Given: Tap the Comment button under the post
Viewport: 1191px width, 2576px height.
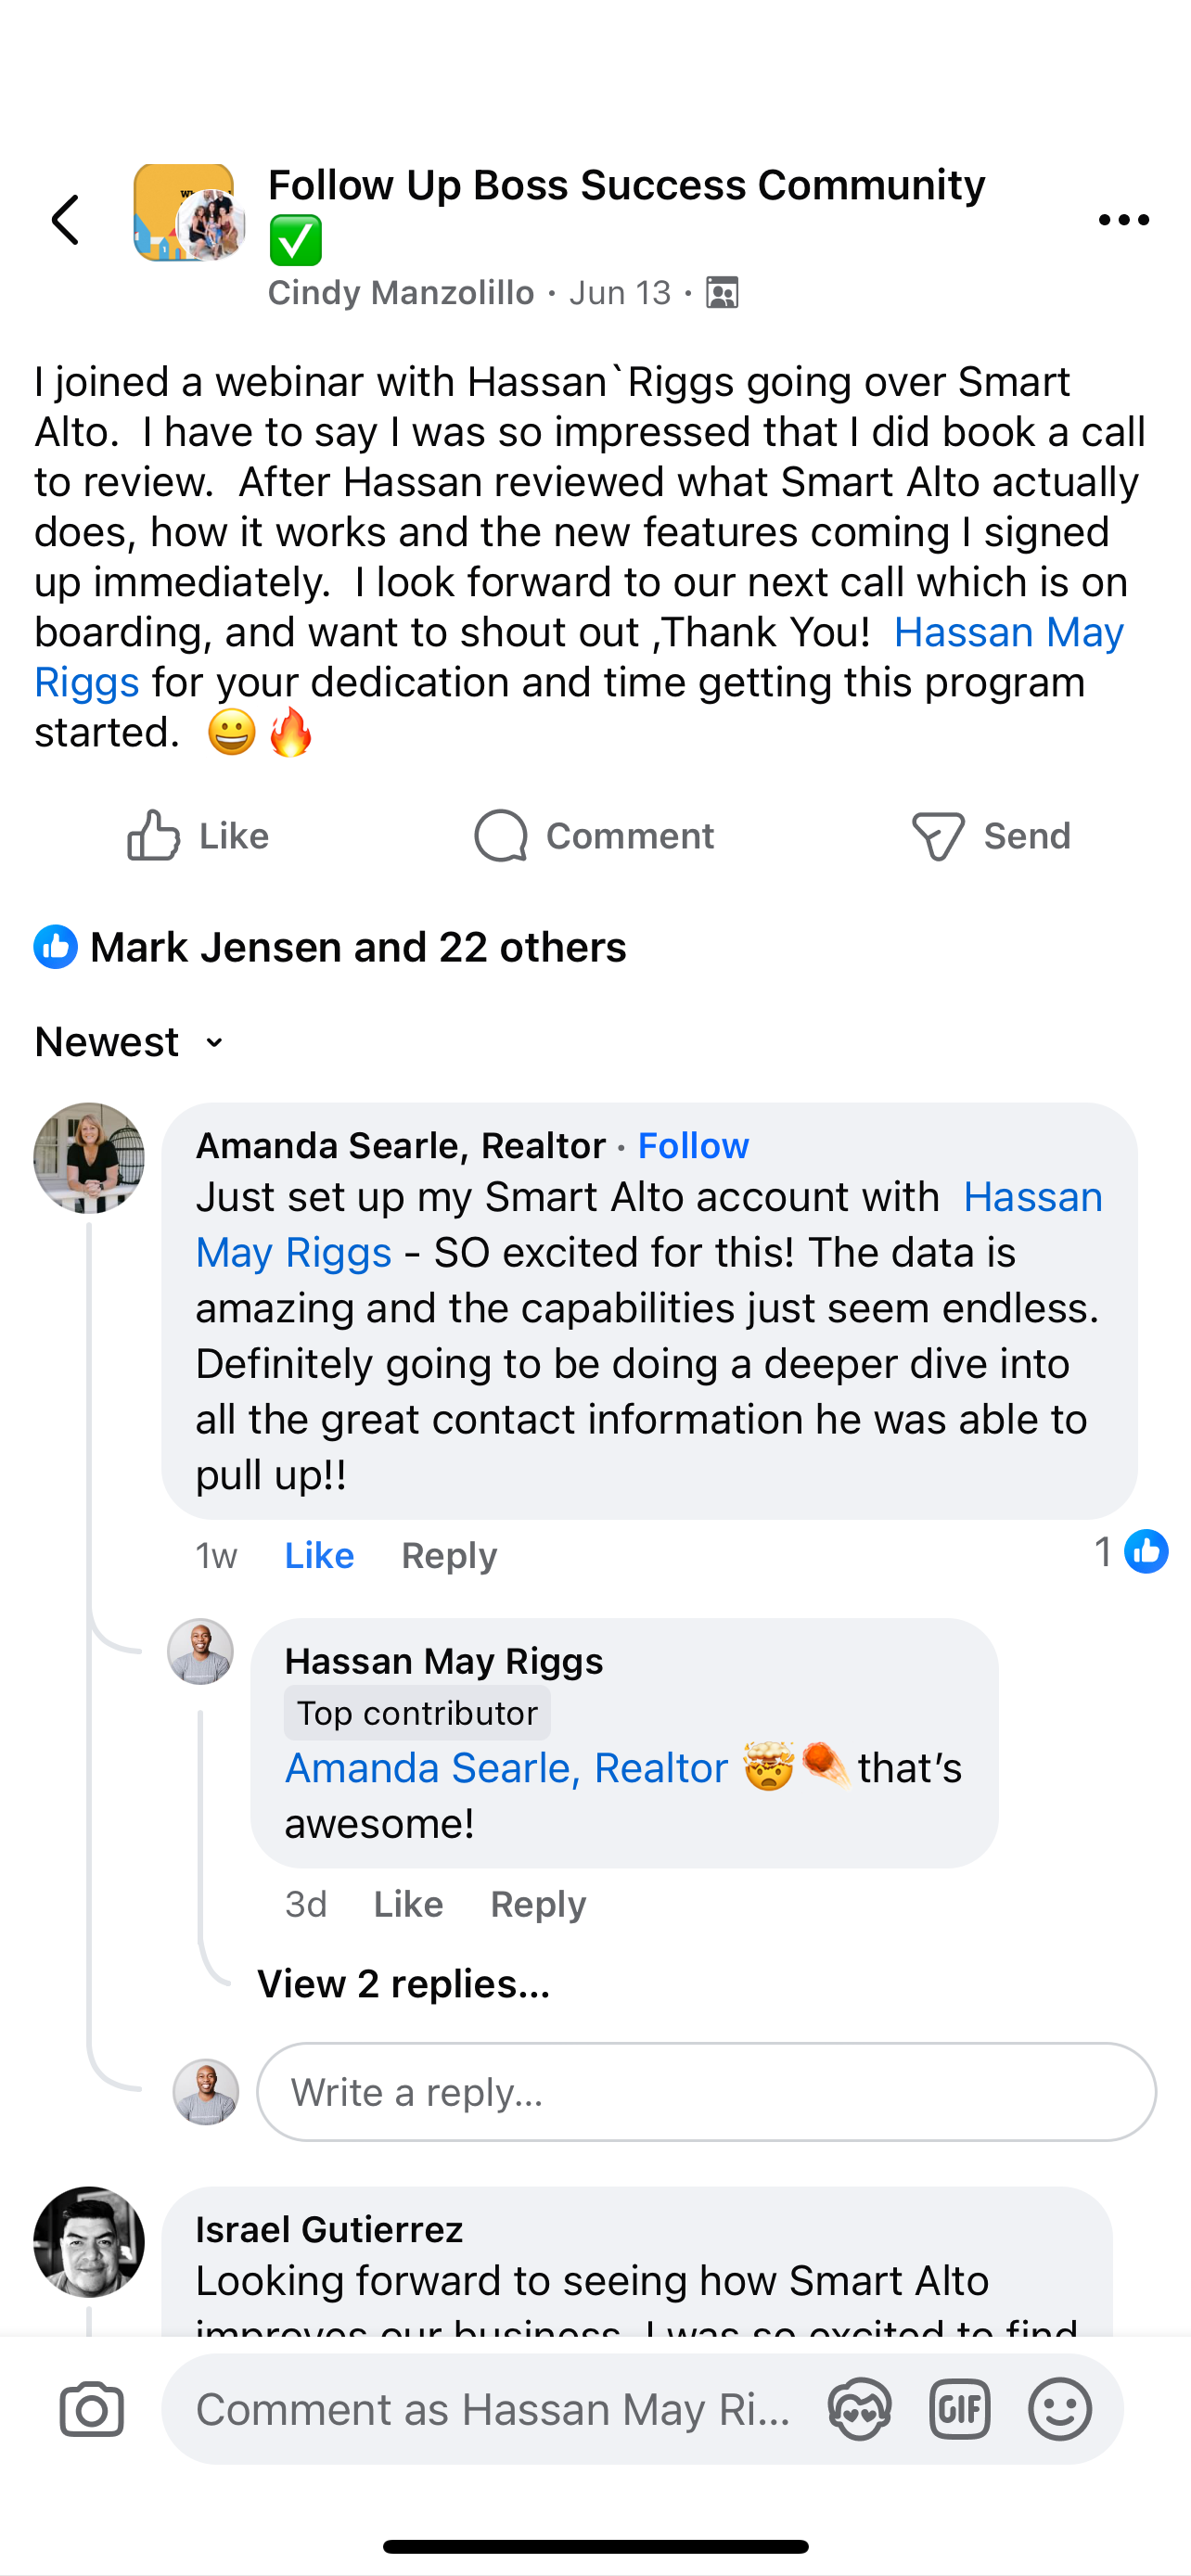Looking at the screenshot, I should [594, 836].
